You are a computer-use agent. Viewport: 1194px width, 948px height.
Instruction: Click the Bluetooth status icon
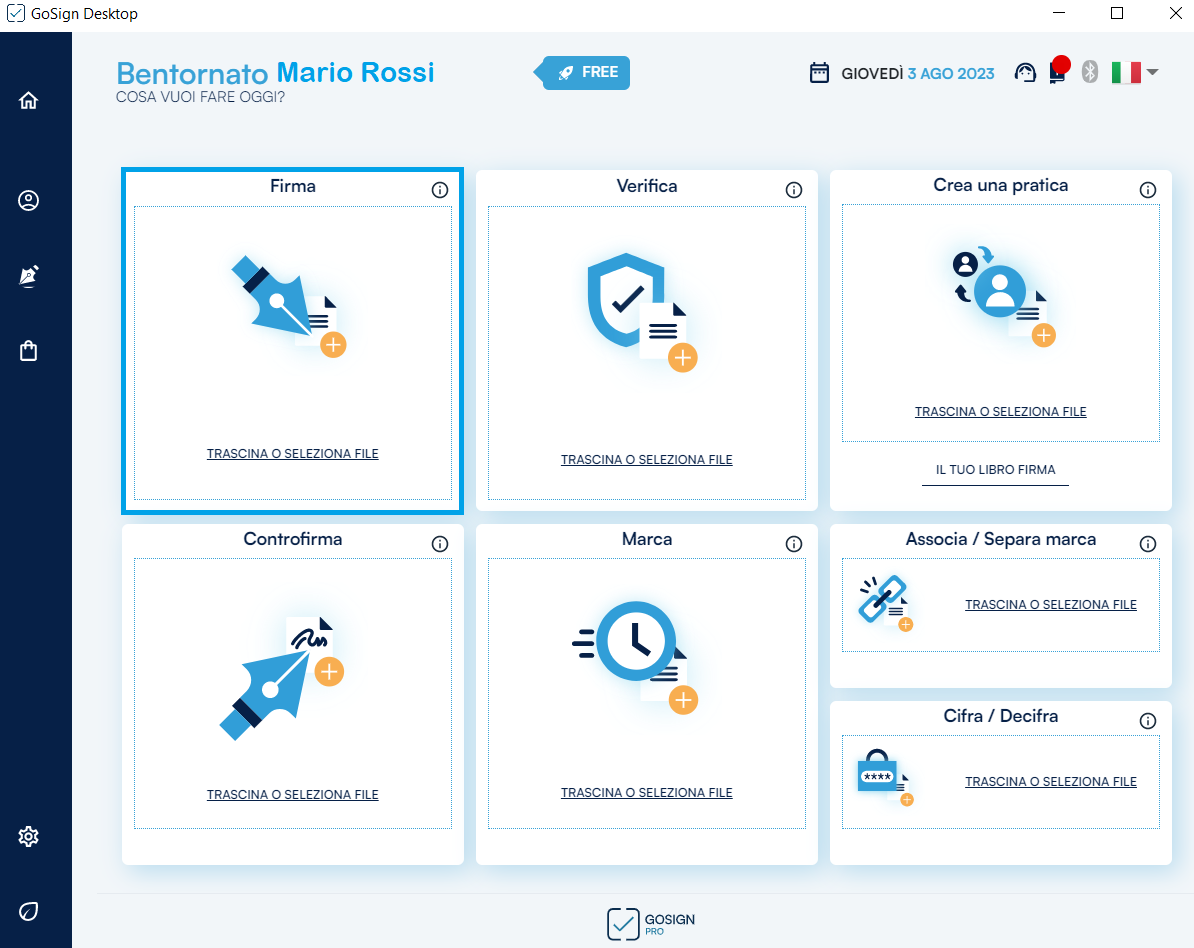click(1090, 72)
